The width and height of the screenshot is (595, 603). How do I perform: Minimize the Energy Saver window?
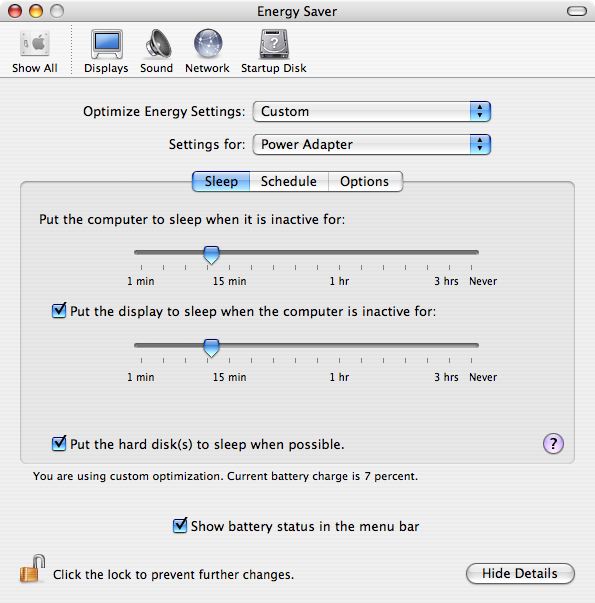tap(36, 11)
